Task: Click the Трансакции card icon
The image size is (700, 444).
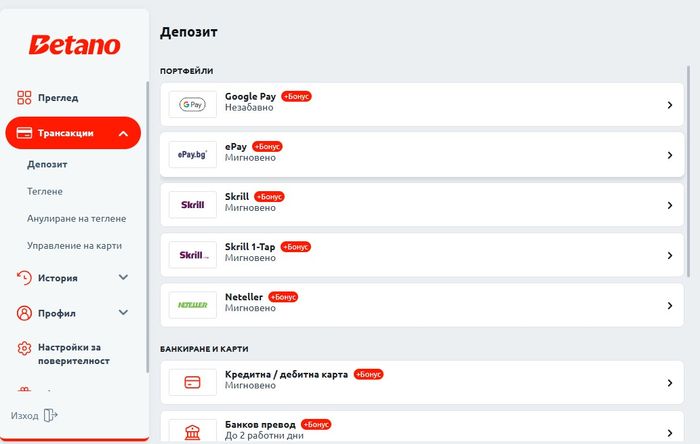Action: [24, 133]
